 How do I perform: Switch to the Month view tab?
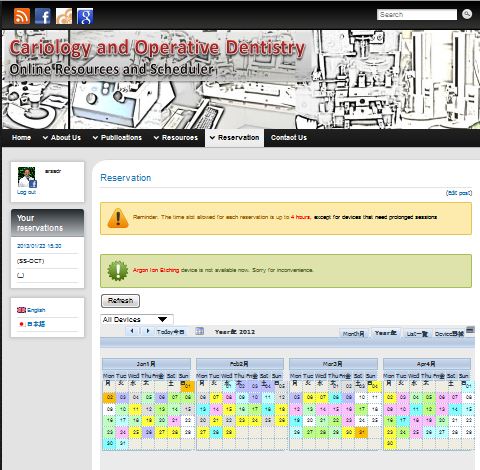(354, 333)
